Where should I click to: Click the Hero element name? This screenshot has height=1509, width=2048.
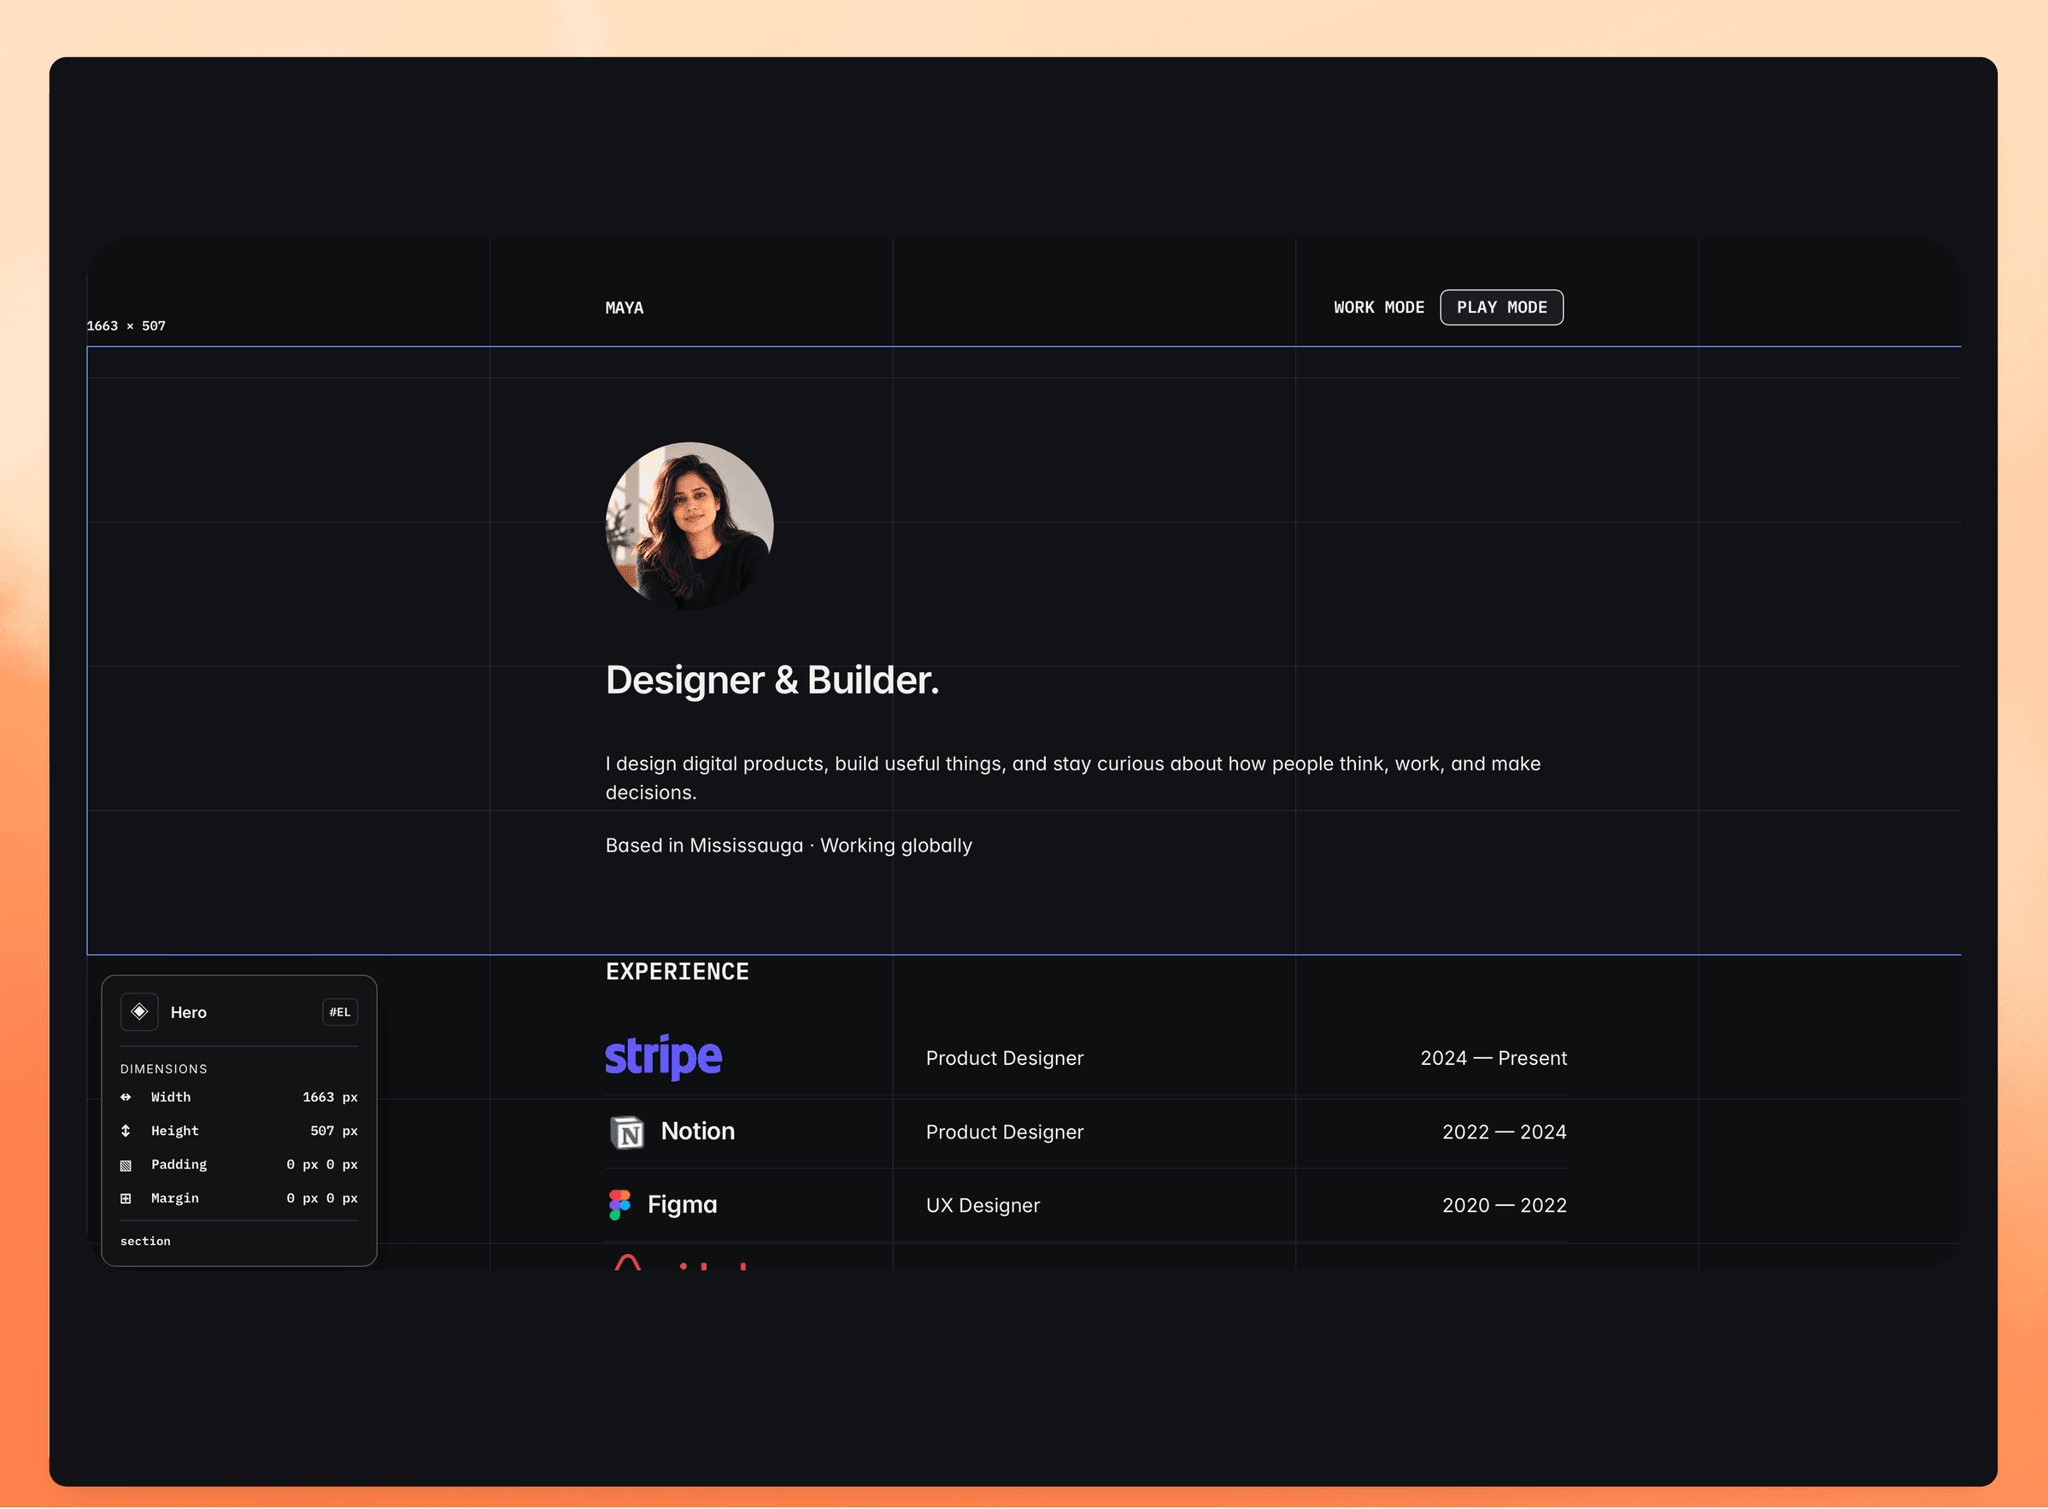pyautogui.click(x=189, y=1012)
